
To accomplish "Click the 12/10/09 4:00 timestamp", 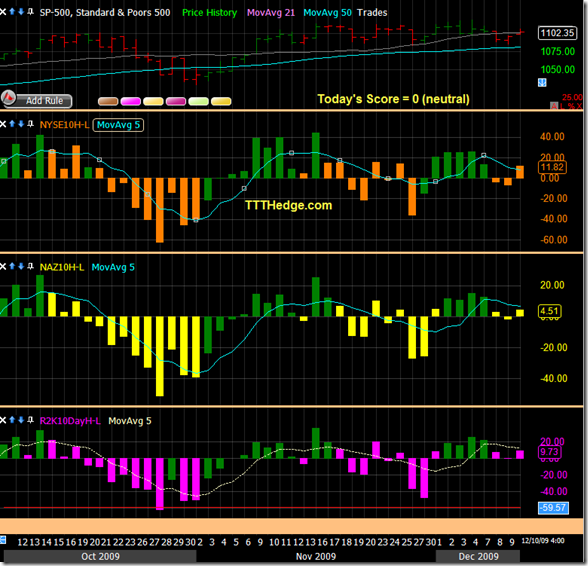I will click(543, 541).
